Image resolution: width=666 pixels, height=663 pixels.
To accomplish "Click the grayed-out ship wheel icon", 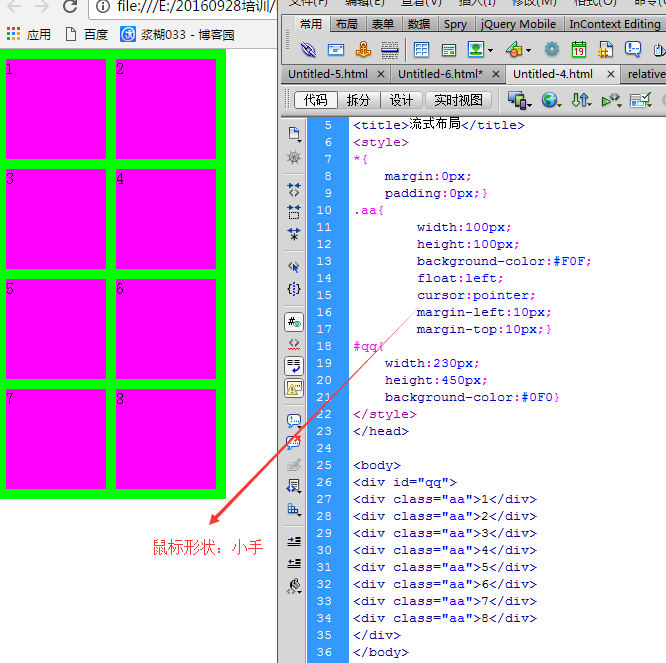I will [x=293, y=158].
